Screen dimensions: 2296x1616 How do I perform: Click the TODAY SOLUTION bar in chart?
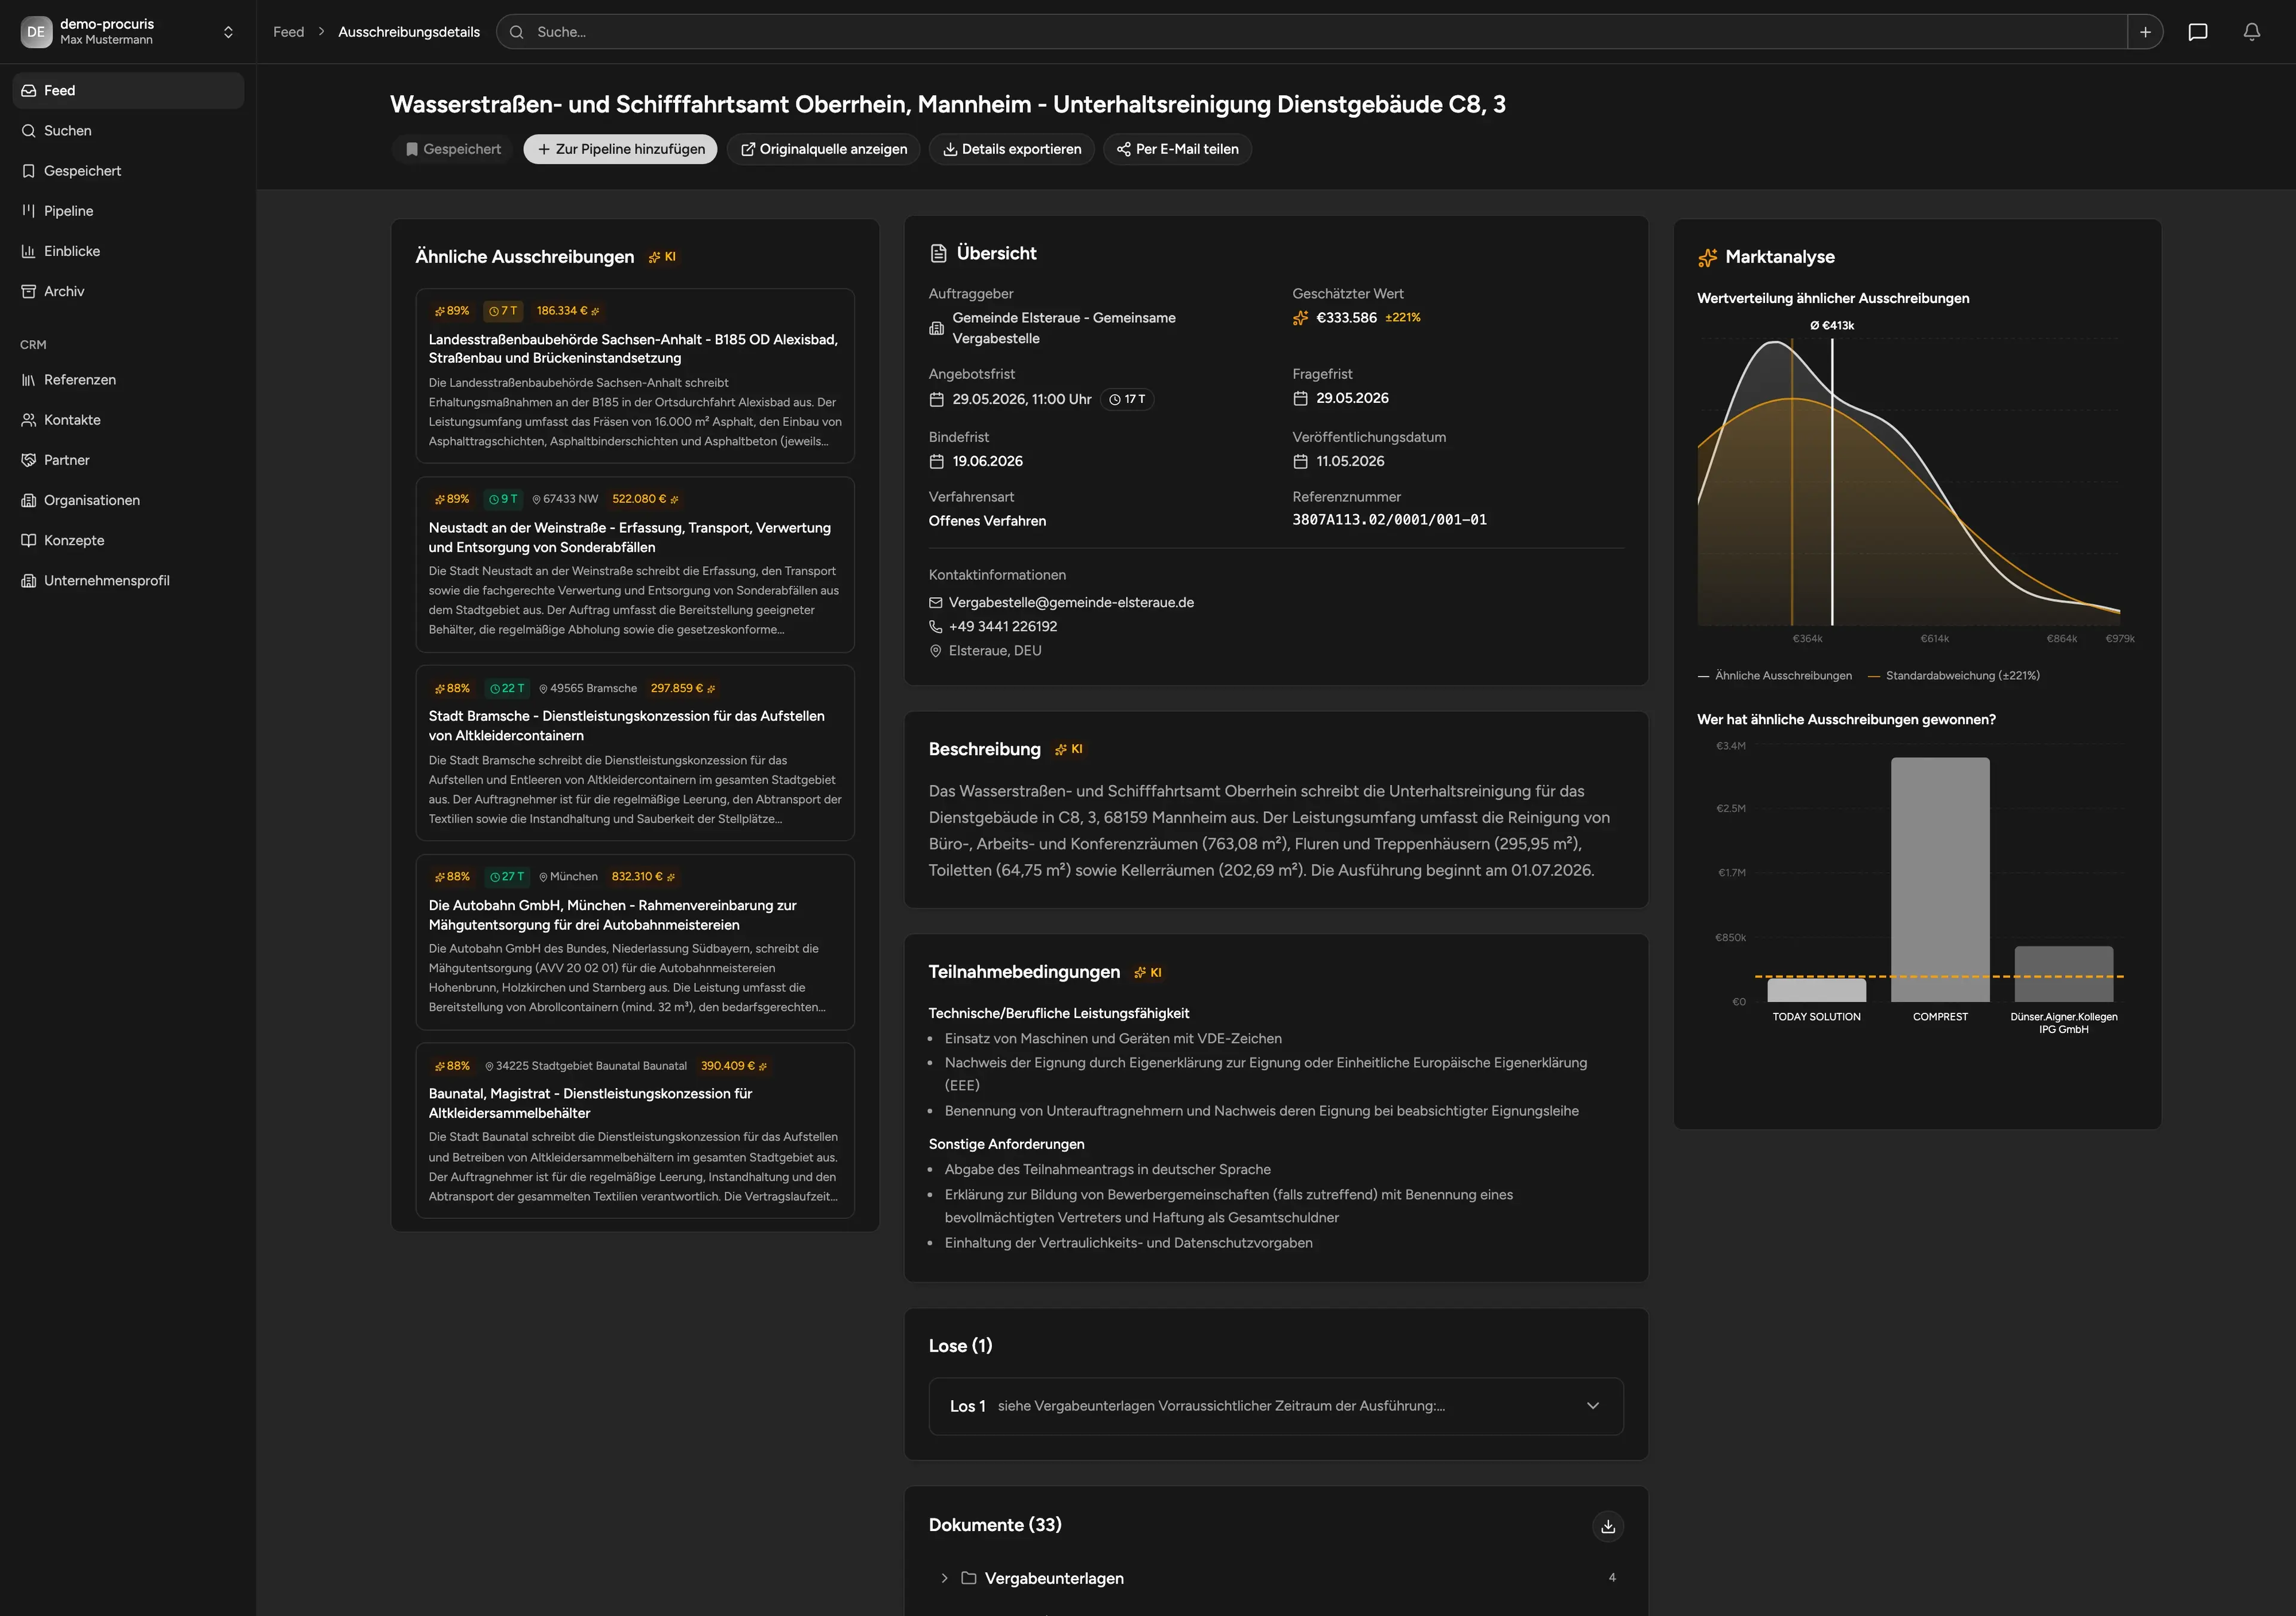pos(1816,990)
